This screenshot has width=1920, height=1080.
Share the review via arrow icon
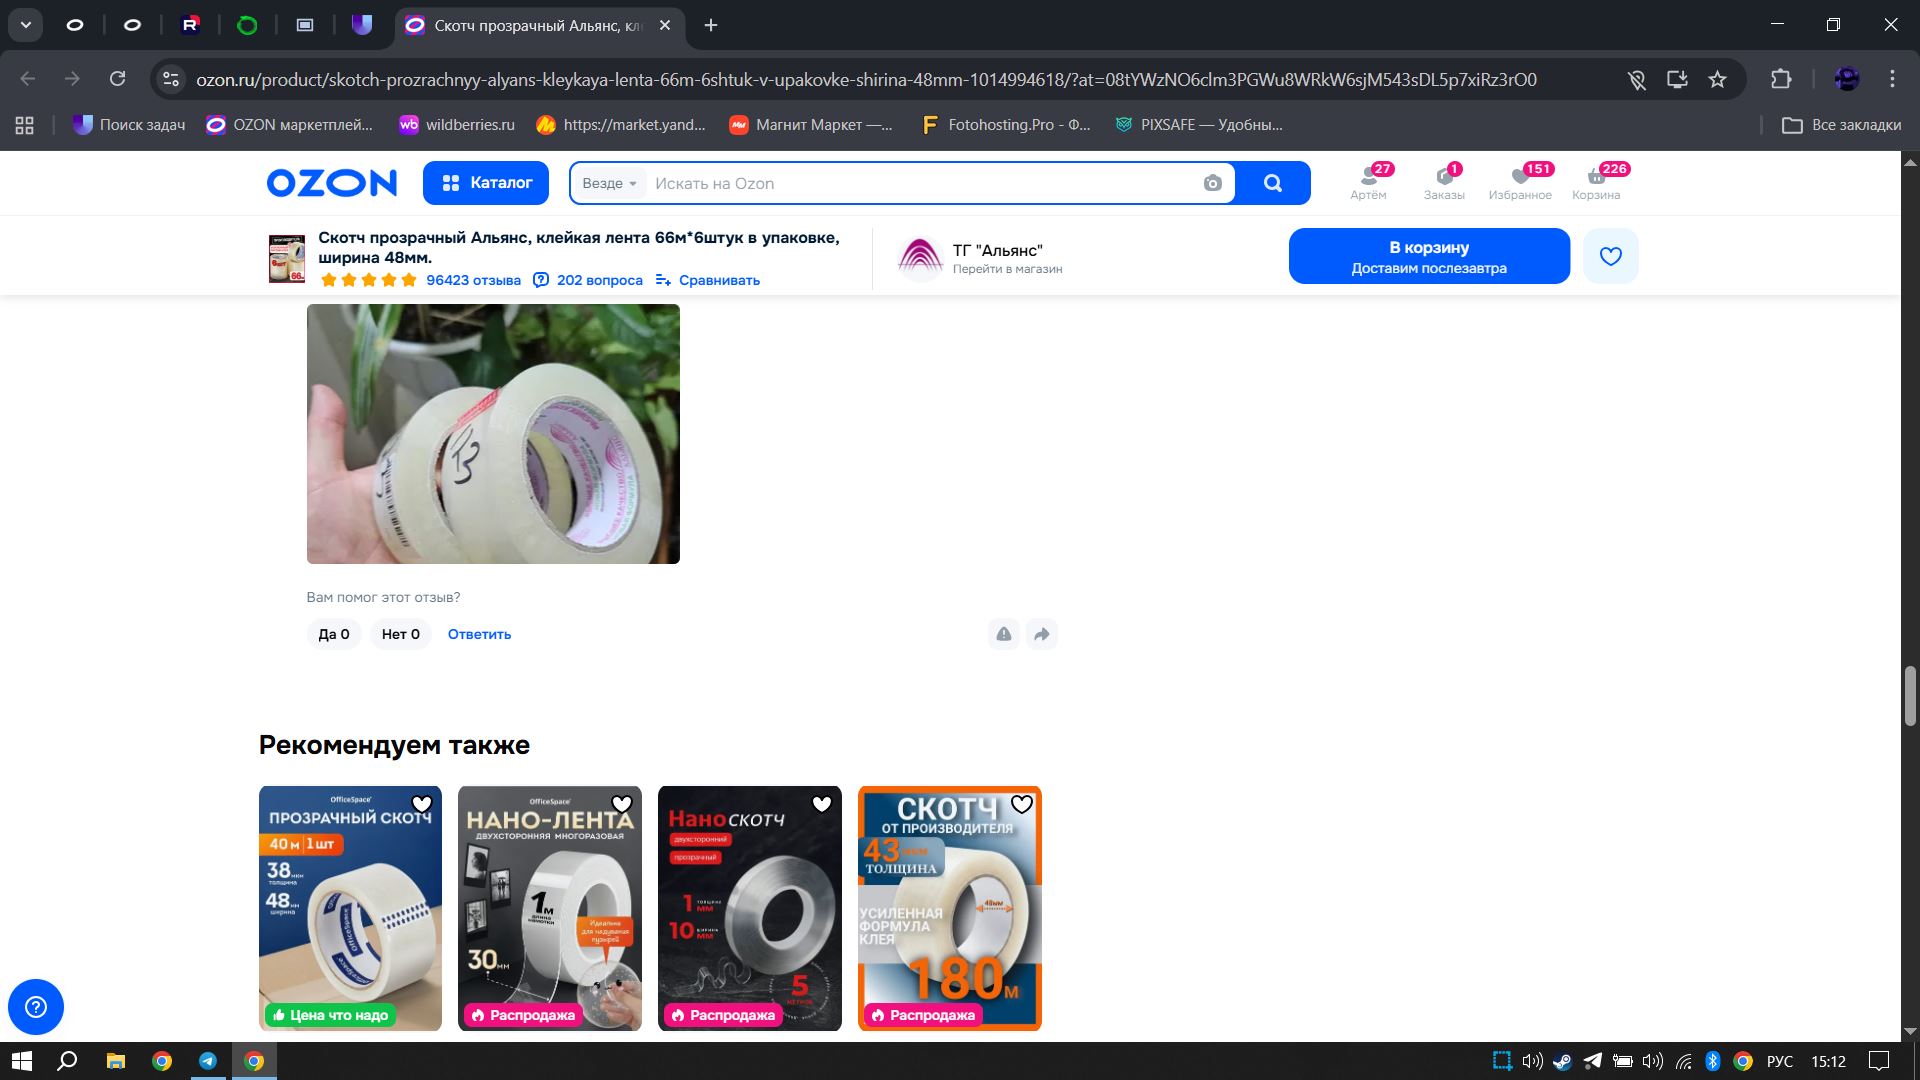[1041, 634]
